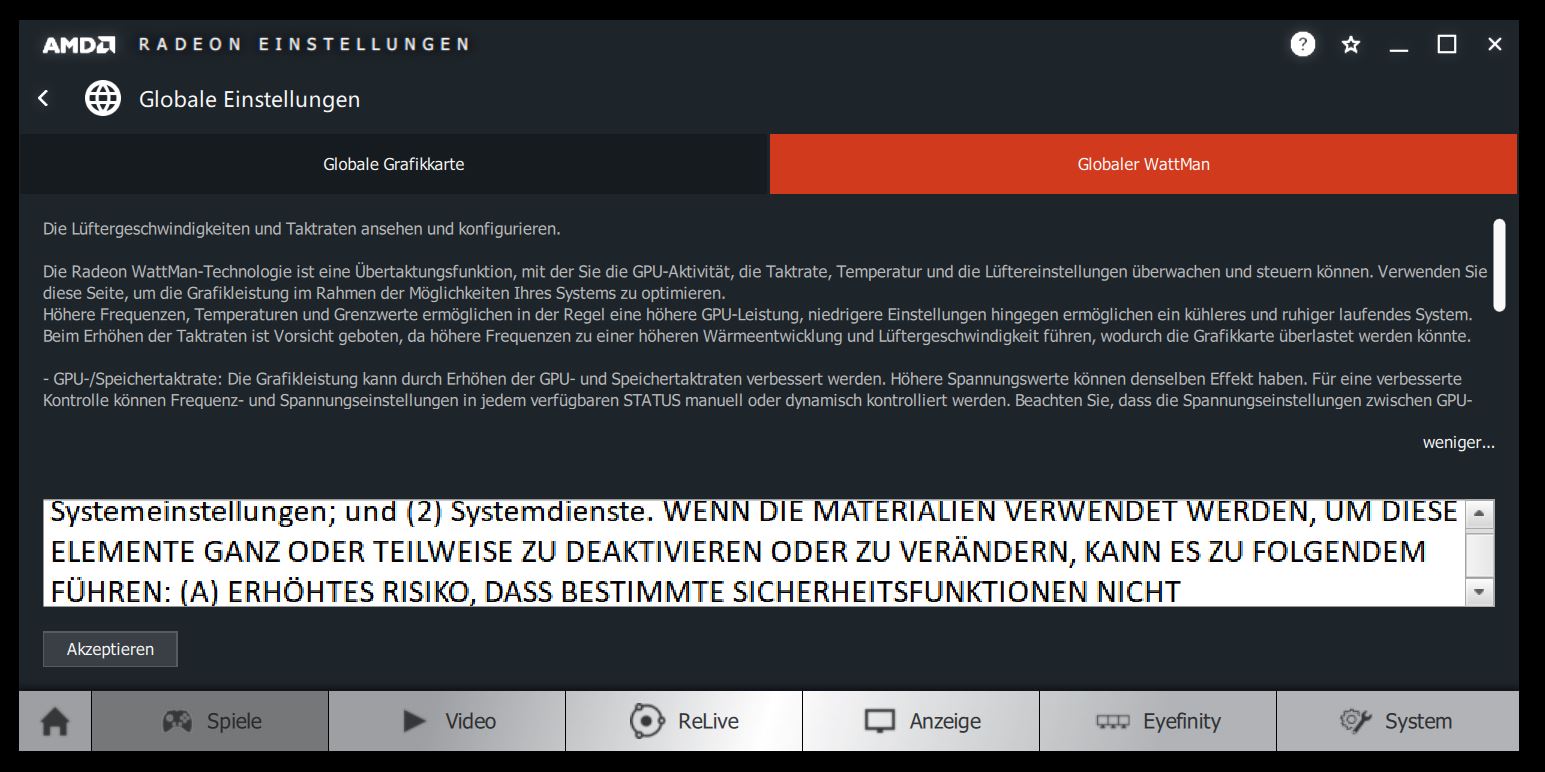Open the Anzeige tab

pyautogui.click(x=921, y=721)
